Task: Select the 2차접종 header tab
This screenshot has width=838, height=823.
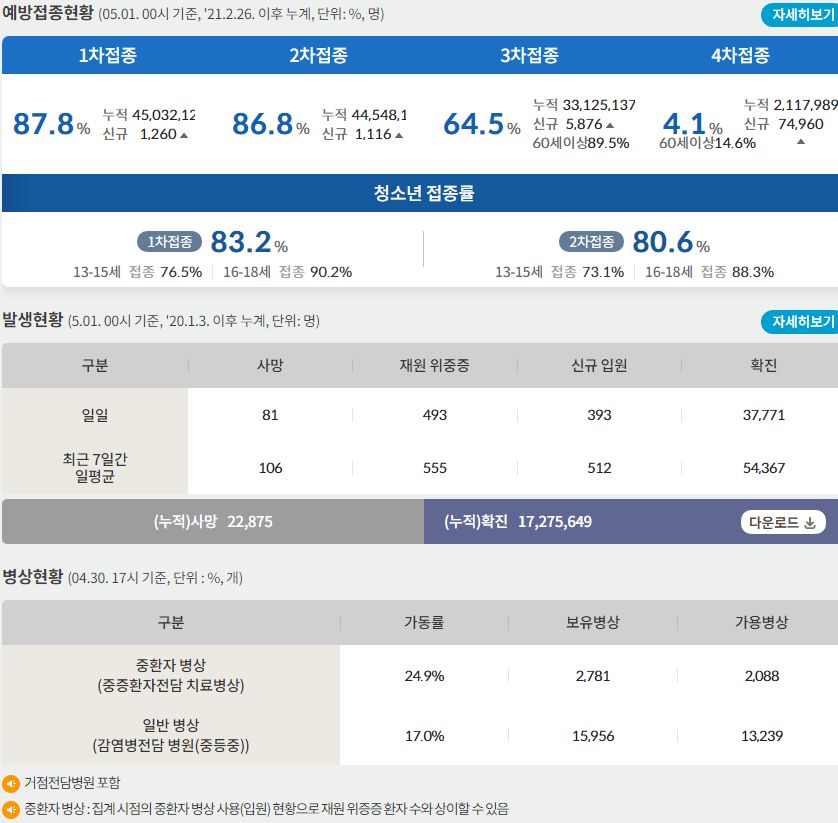Action: pyautogui.click(x=319, y=55)
